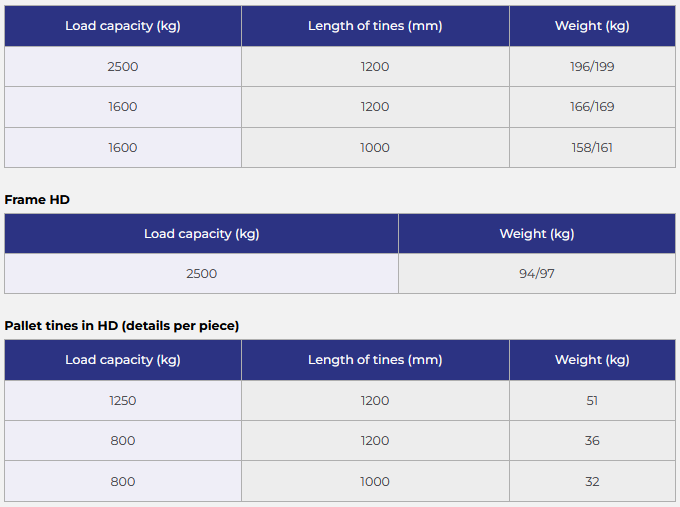Select the 2500 load capacity in the top table

123,67
